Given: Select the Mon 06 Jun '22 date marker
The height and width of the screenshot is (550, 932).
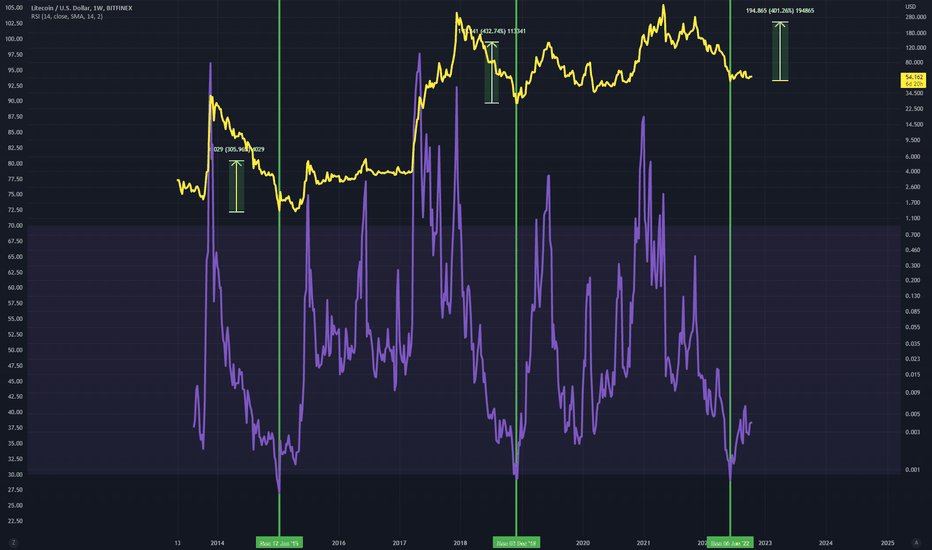Looking at the screenshot, I should point(731,543).
